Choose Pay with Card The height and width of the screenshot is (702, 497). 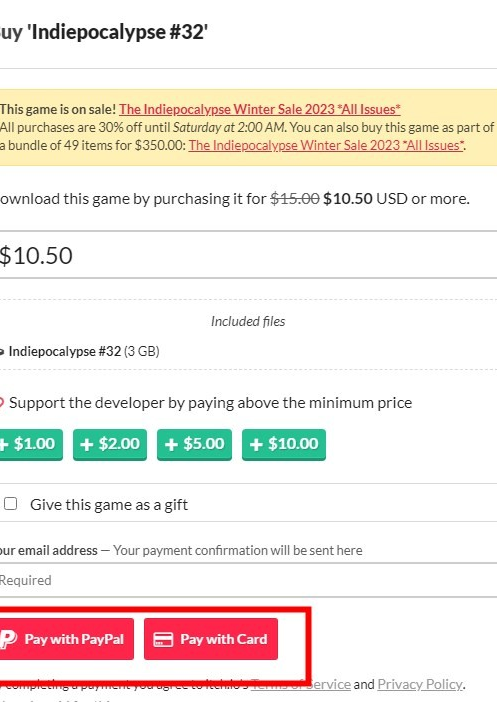[x=211, y=639]
